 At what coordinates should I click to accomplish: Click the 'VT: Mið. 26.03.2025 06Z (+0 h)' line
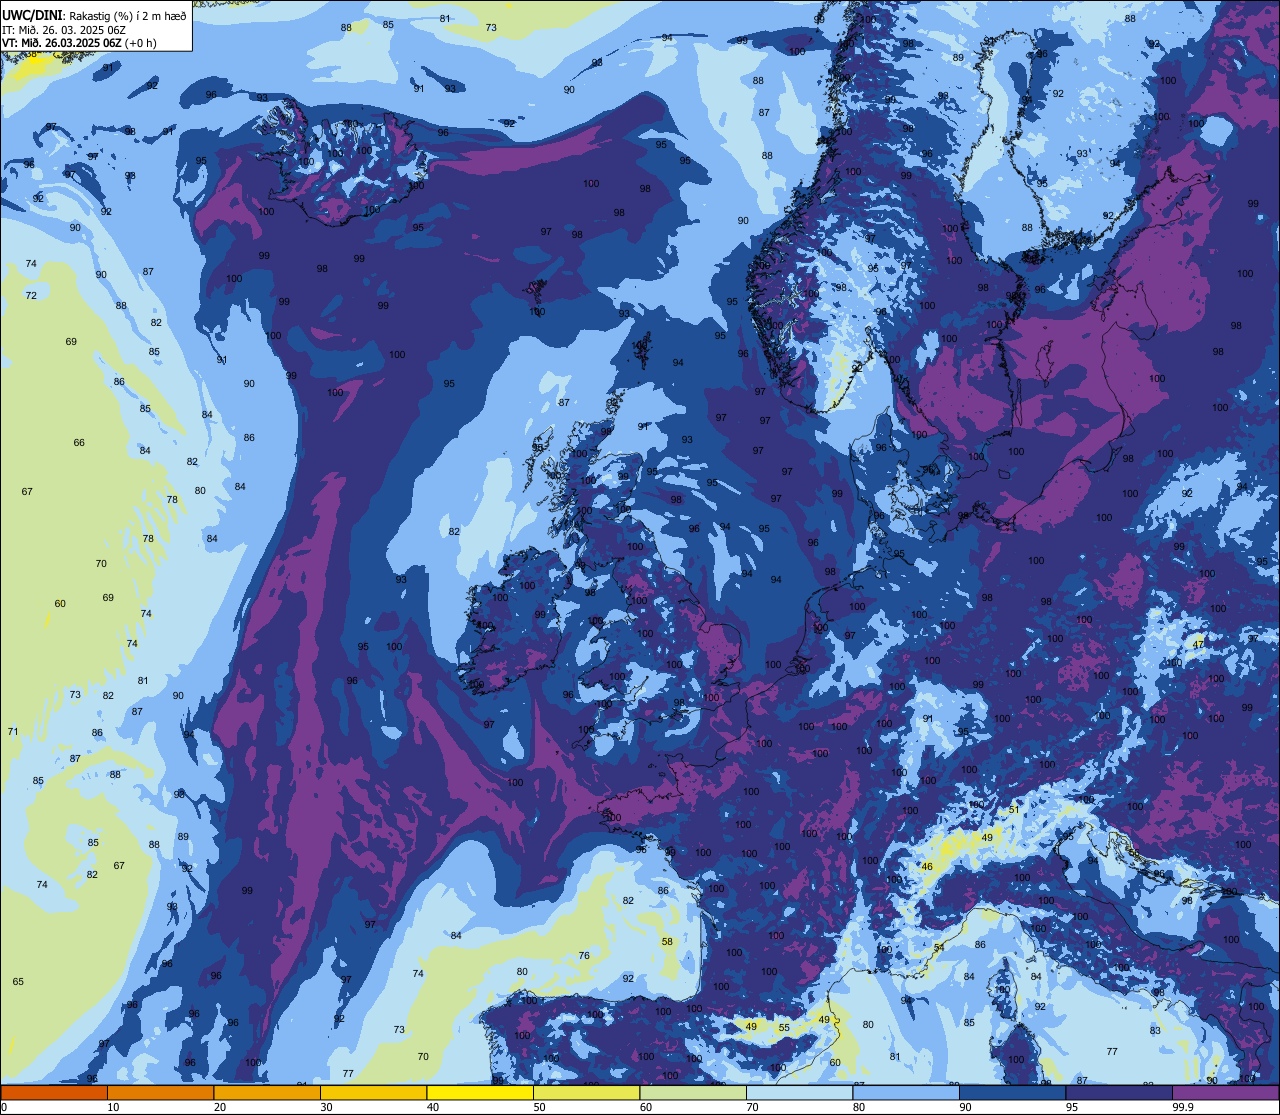(x=79, y=42)
